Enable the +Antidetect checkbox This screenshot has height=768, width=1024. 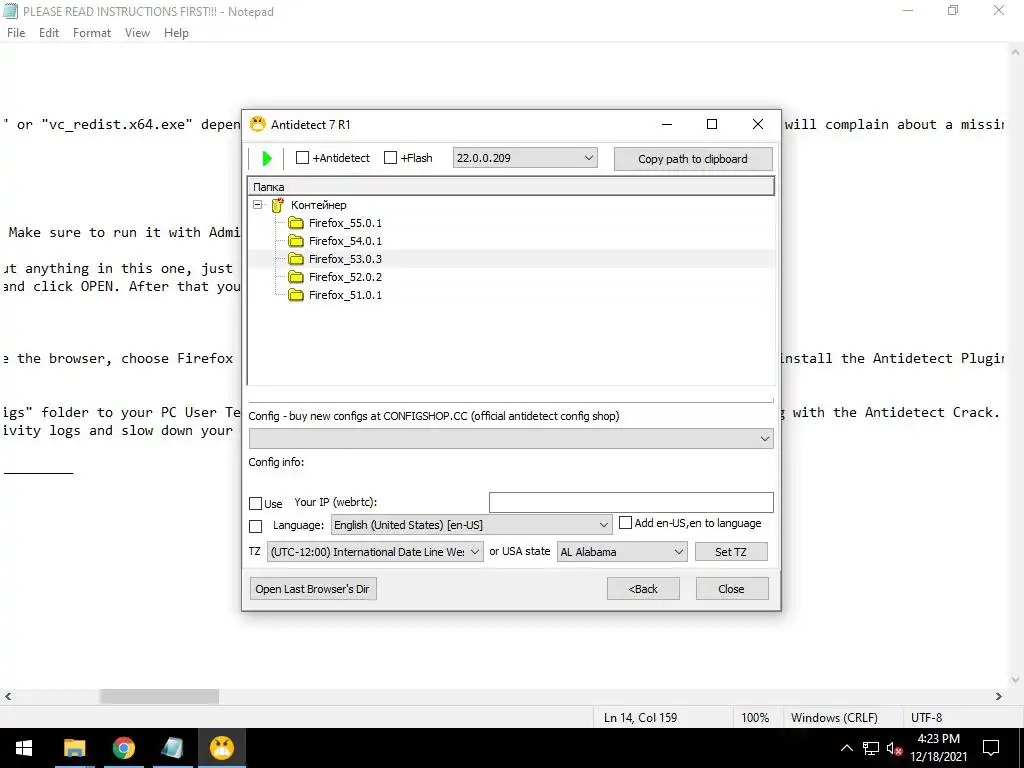[x=302, y=157]
